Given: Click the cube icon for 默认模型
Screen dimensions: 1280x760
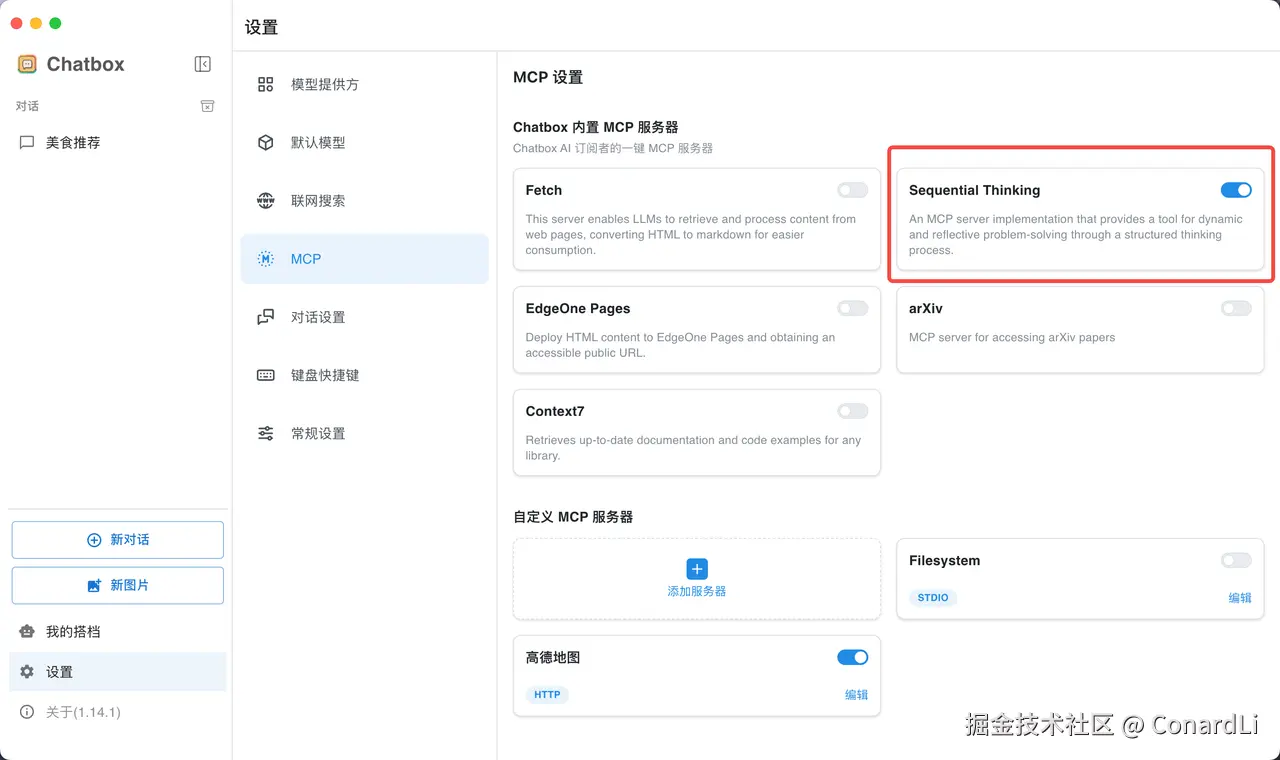Looking at the screenshot, I should 265,143.
